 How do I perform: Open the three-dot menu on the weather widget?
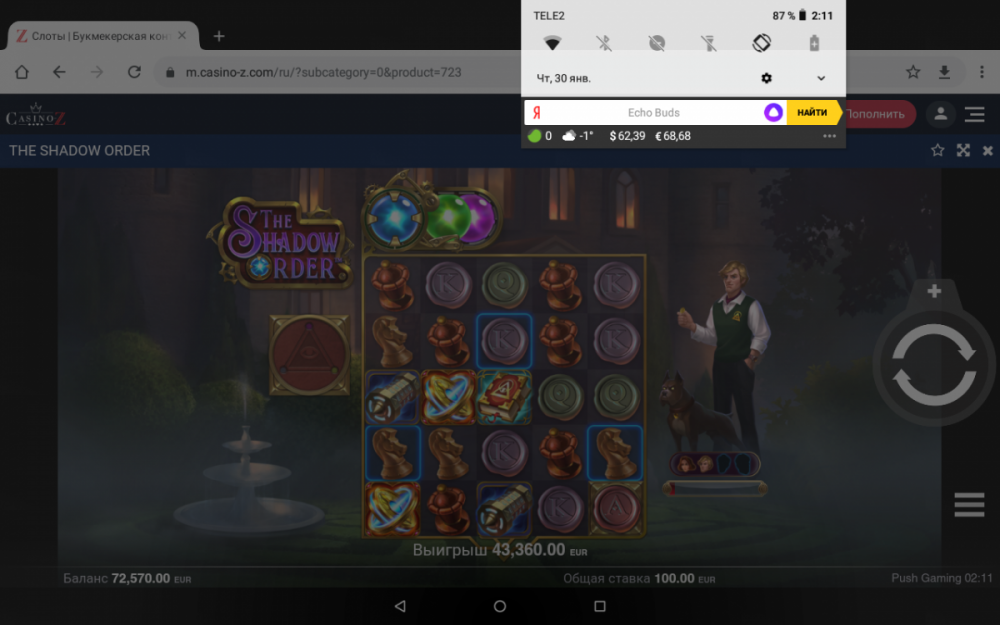click(829, 136)
